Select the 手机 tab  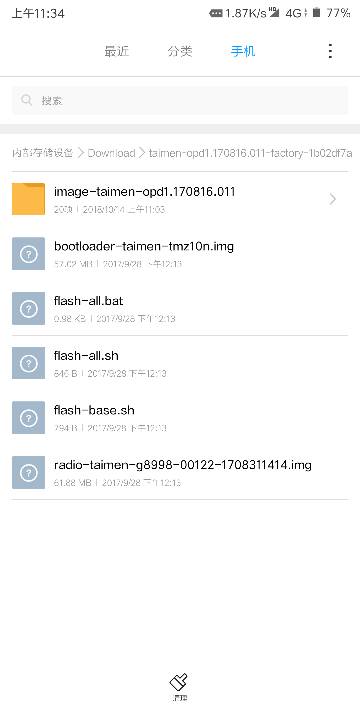(243, 51)
